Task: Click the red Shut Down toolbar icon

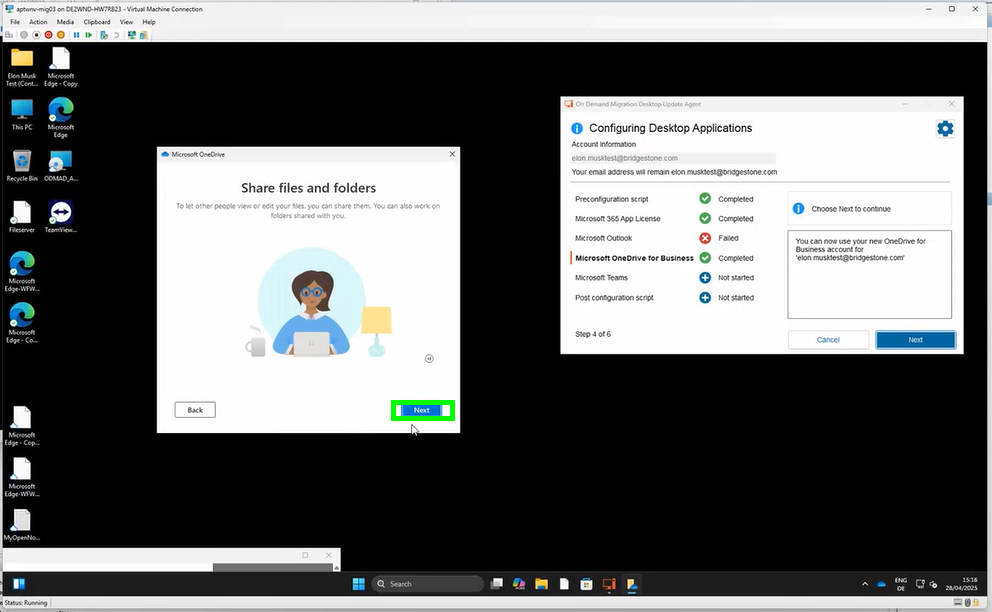Action: coord(48,35)
